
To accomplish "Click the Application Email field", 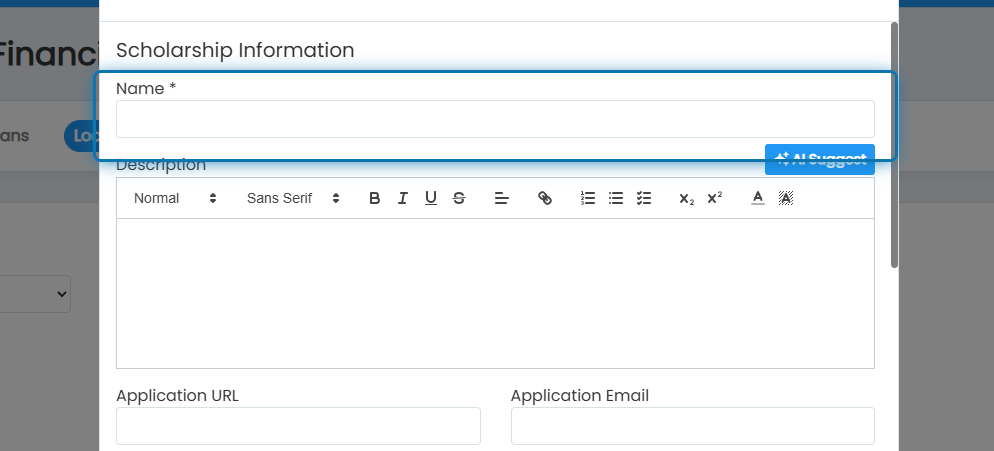I will [693, 426].
